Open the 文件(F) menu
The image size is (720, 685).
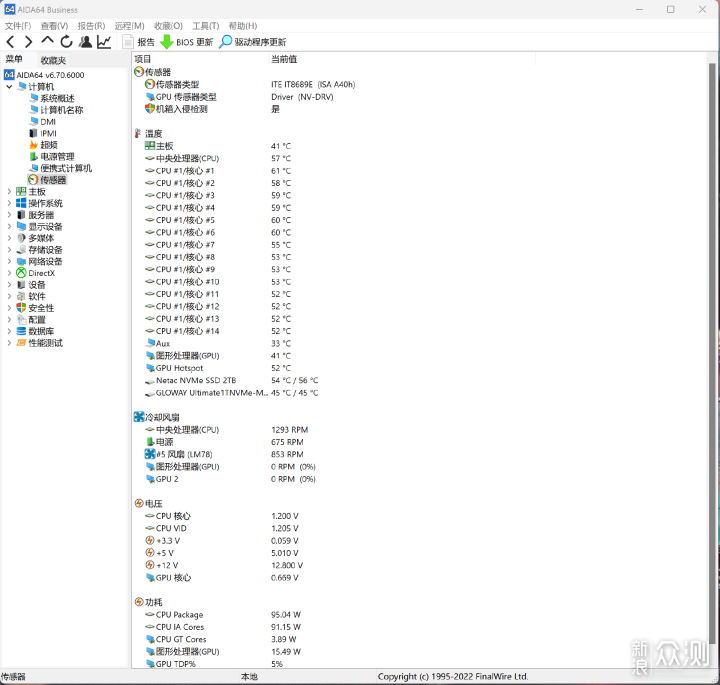point(18,26)
